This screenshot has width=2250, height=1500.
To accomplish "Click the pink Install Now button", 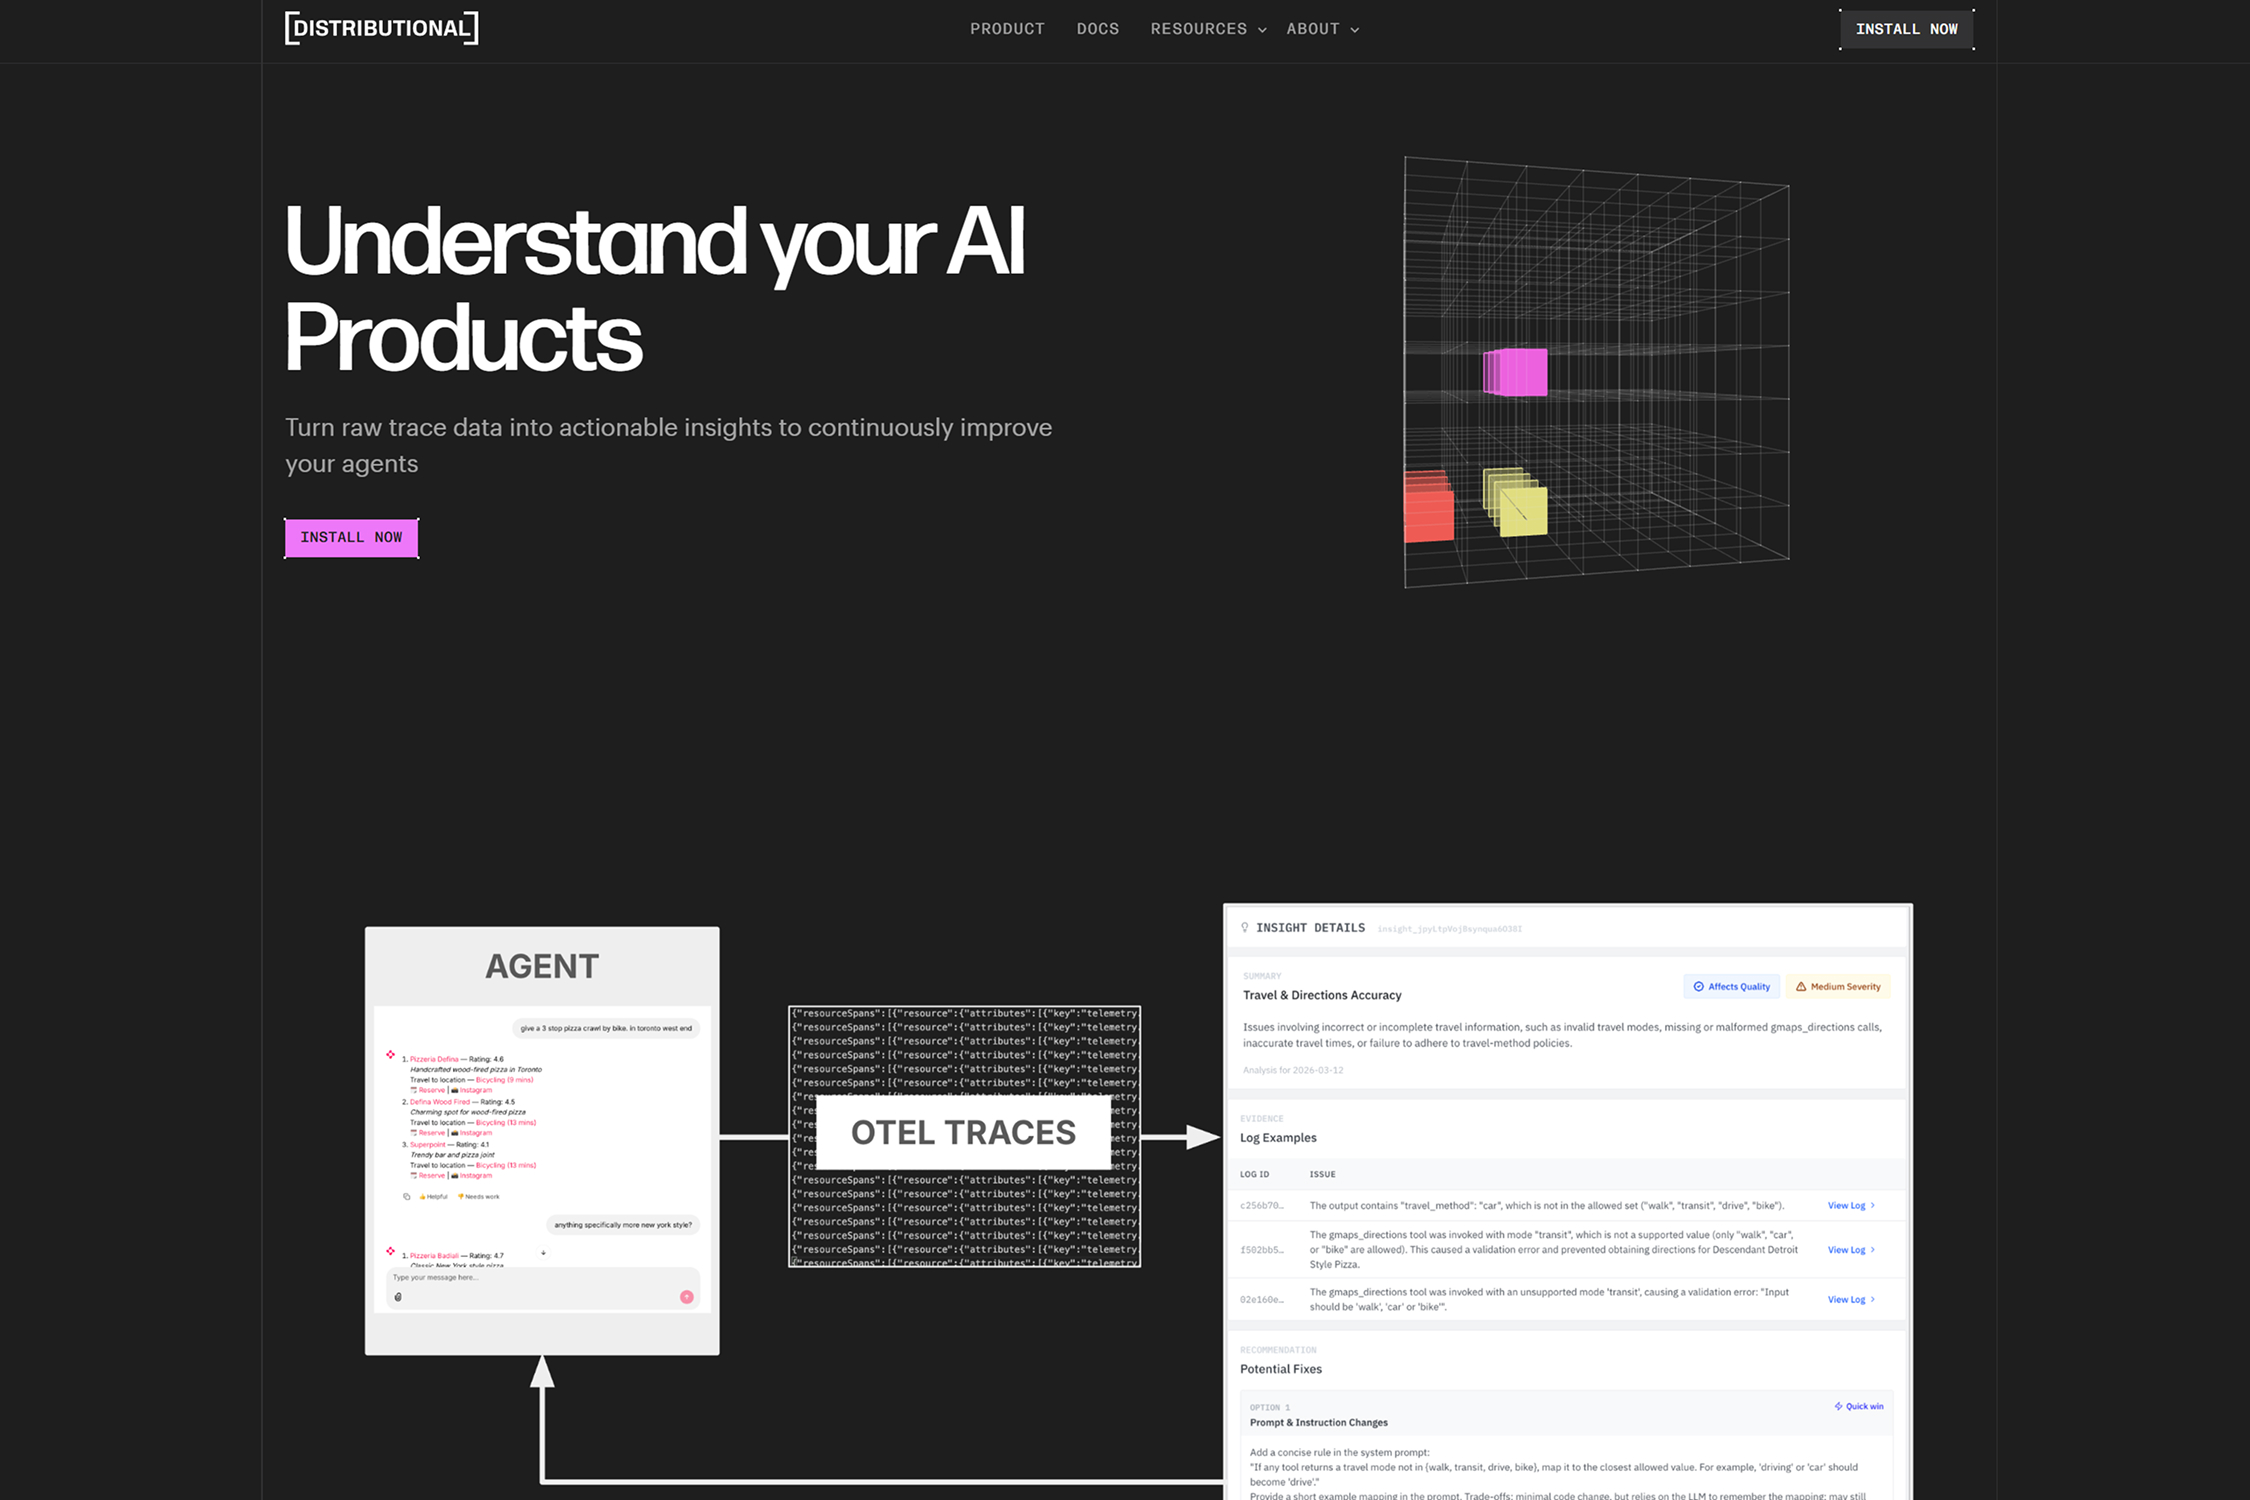I will point(351,538).
